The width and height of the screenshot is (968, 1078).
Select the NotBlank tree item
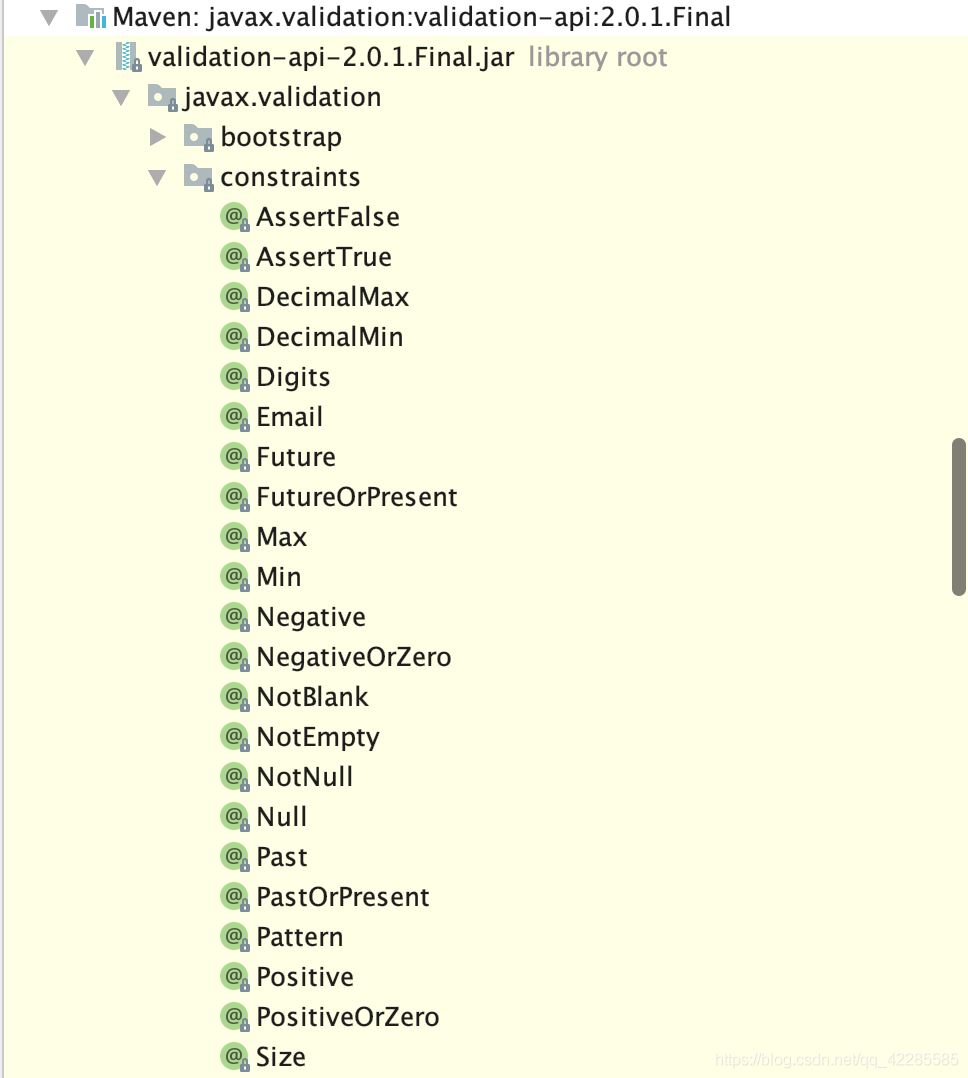click(x=312, y=696)
